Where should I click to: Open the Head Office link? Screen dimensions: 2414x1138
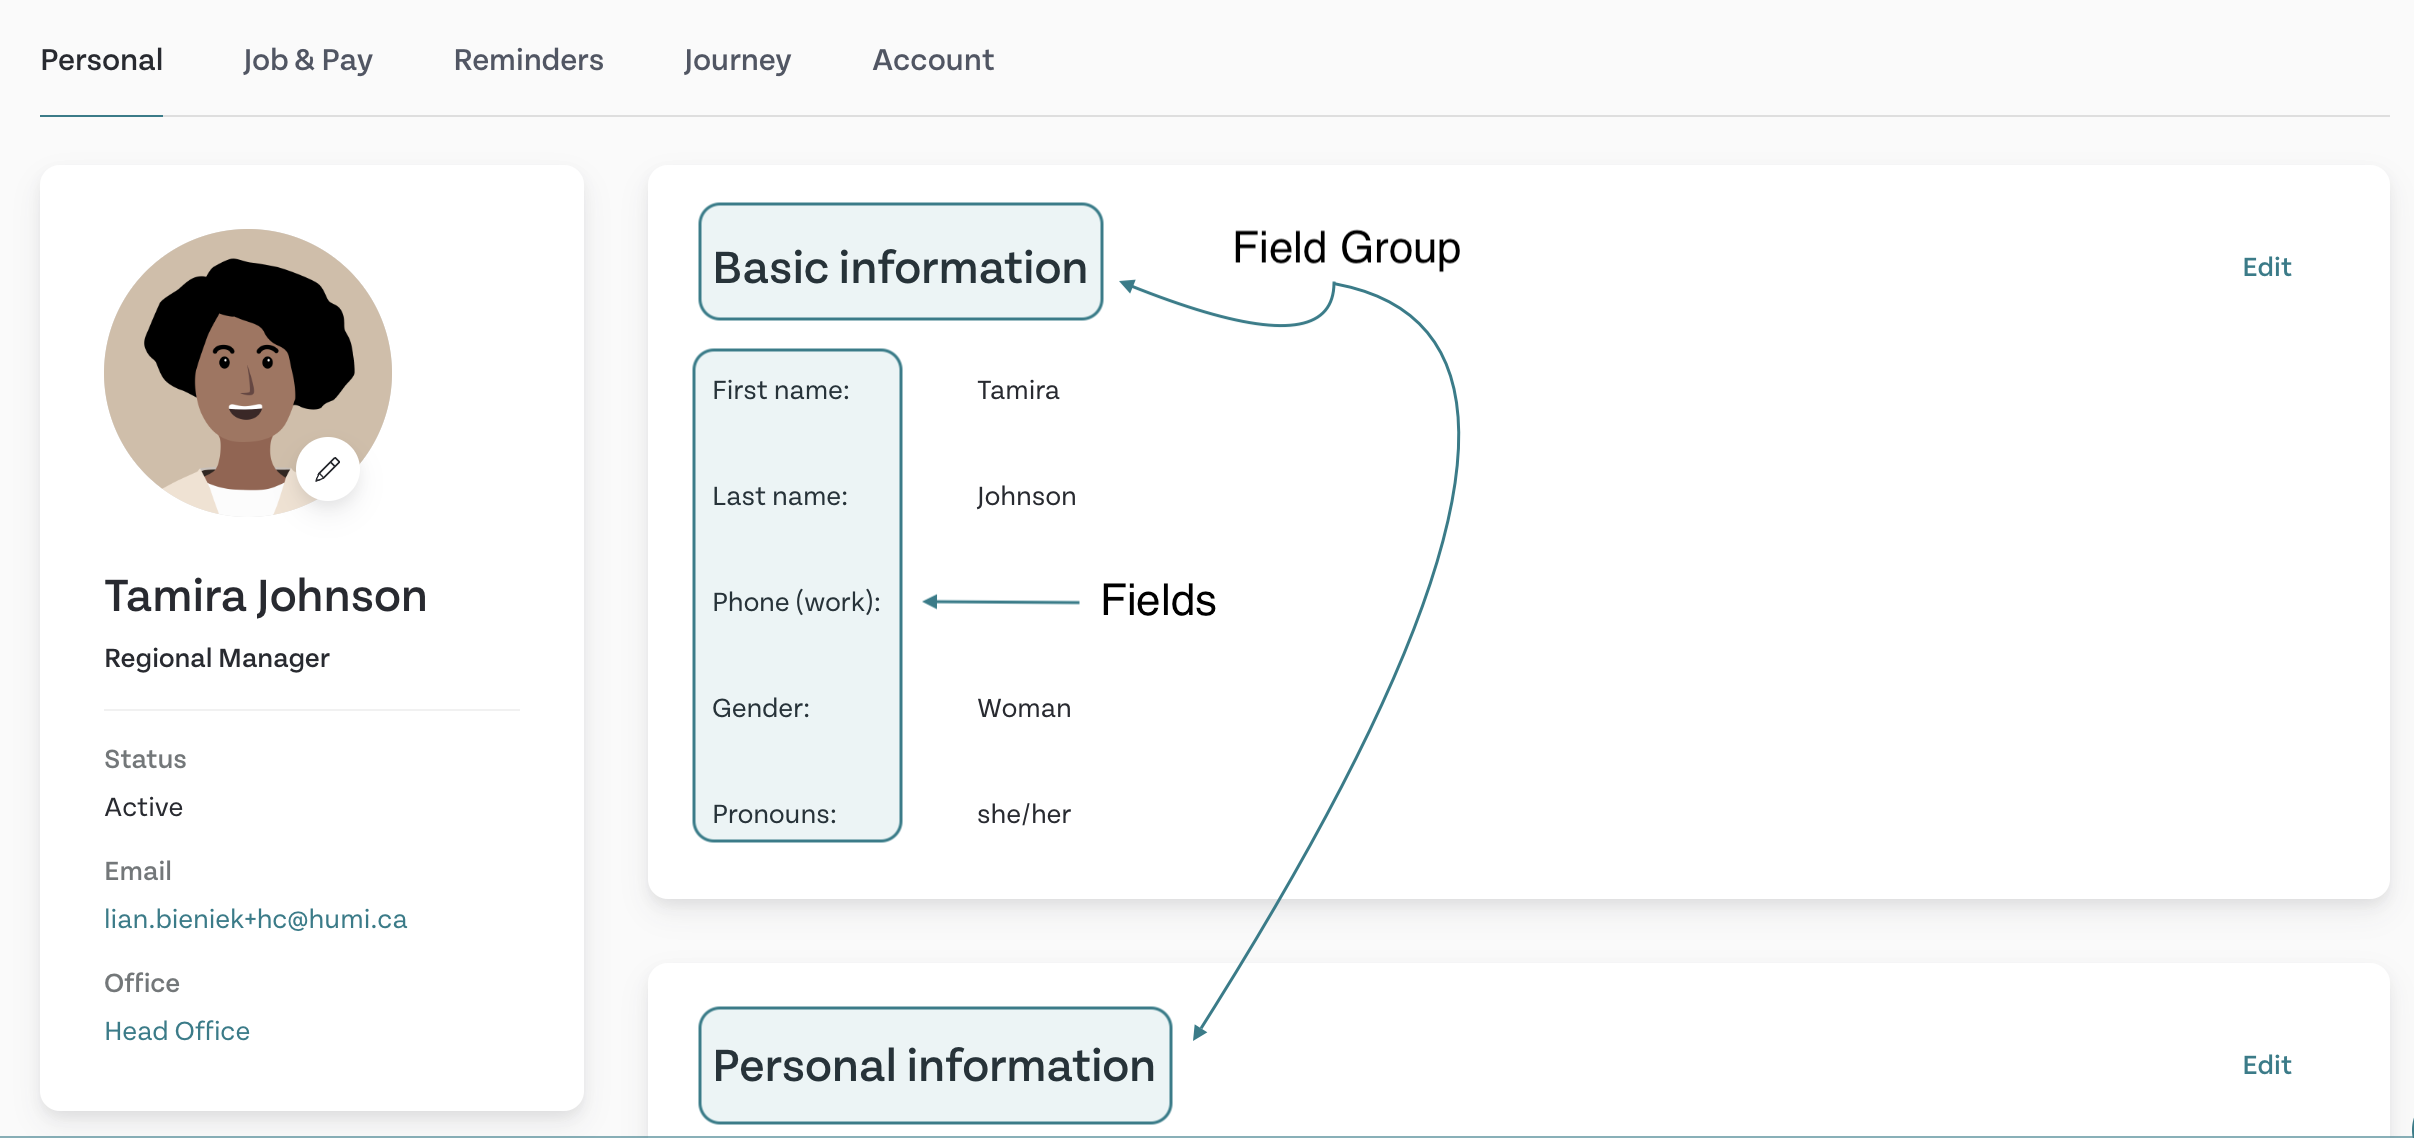[x=177, y=1031]
